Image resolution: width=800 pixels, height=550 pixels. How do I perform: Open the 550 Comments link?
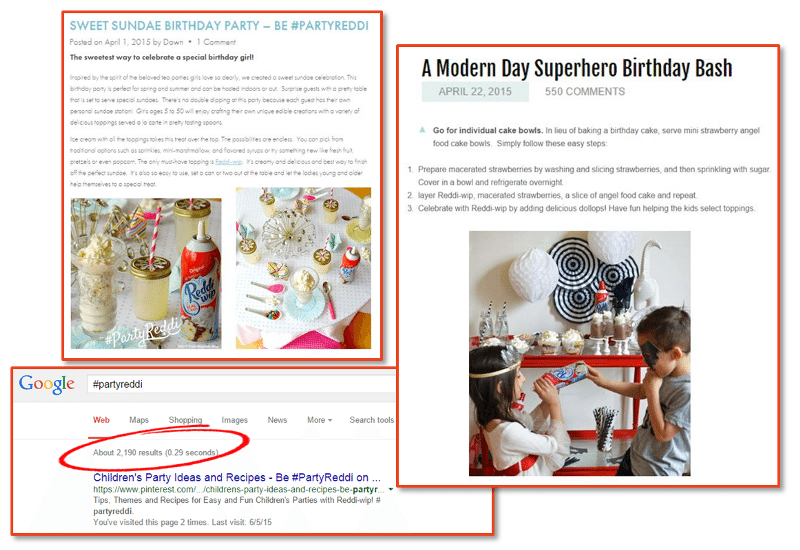point(585,92)
